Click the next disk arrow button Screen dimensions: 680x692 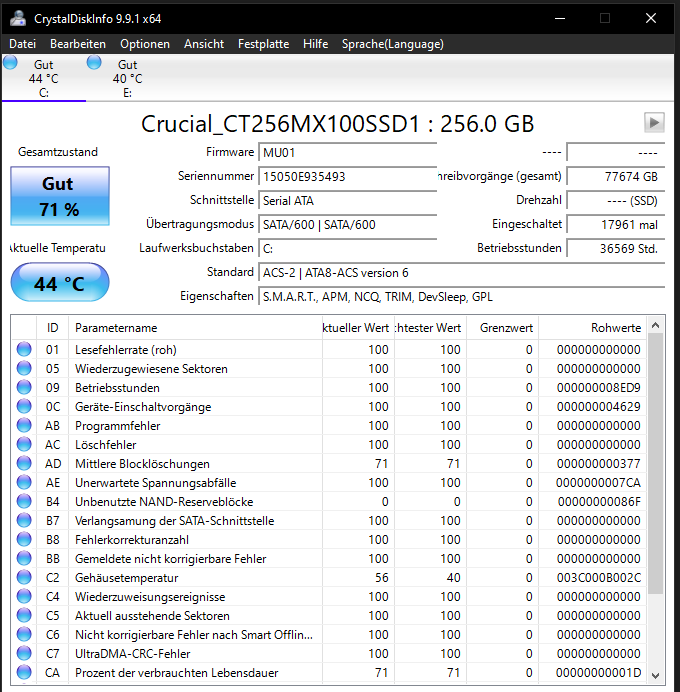click(x=654, y=123)
